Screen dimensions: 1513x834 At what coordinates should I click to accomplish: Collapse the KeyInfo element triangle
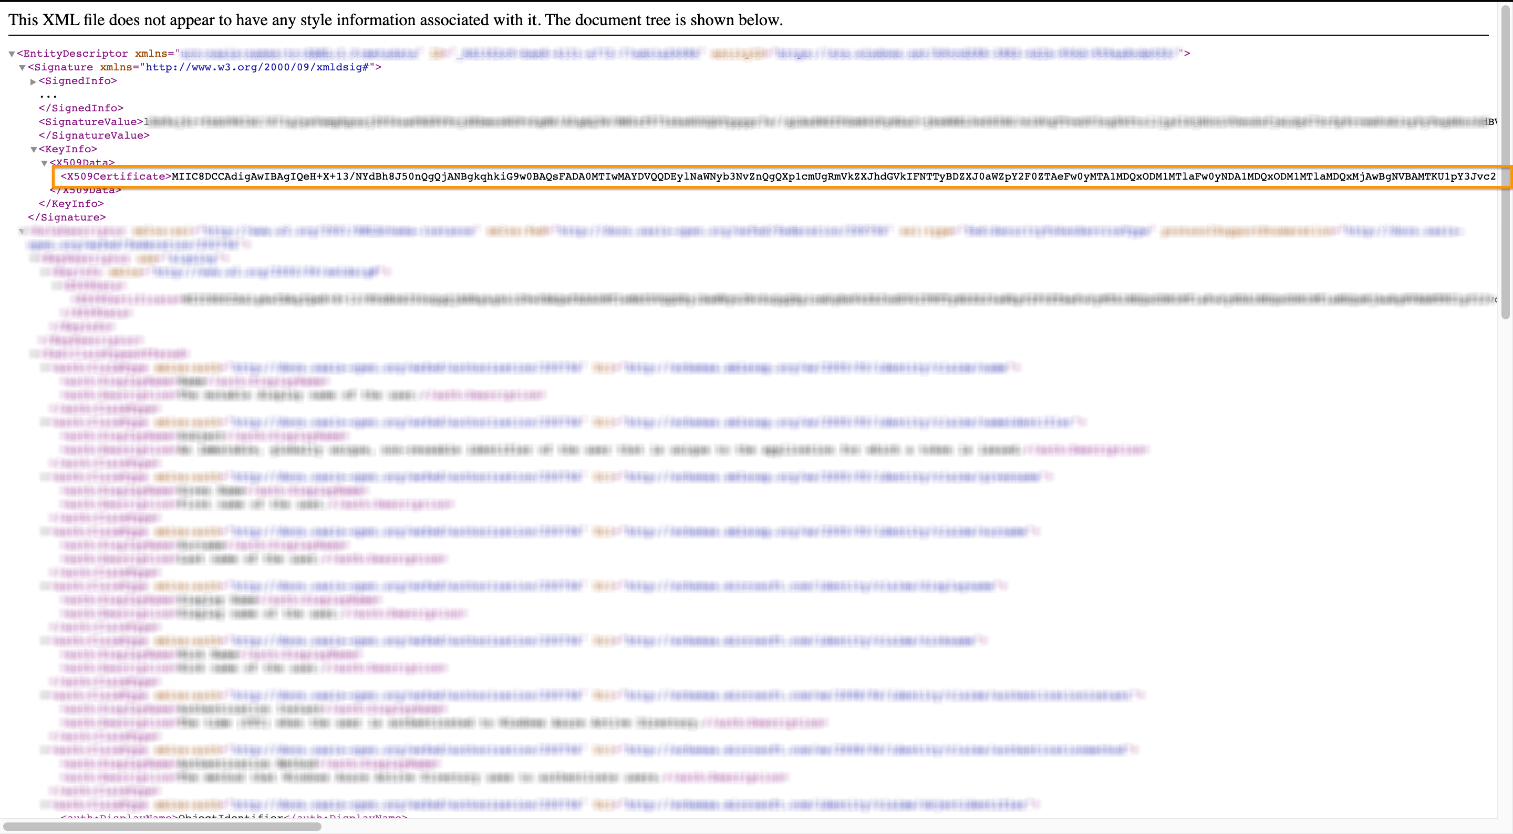click(33, 150)
